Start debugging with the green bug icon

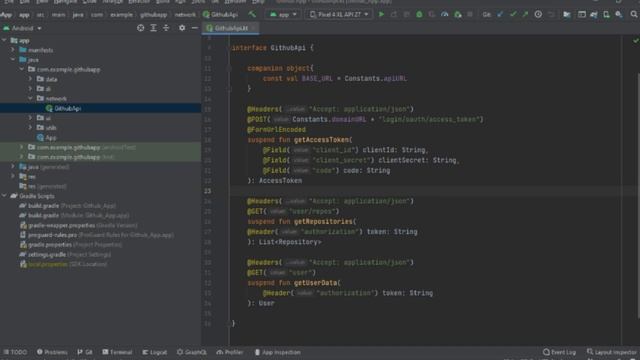[x=419, y=14]
